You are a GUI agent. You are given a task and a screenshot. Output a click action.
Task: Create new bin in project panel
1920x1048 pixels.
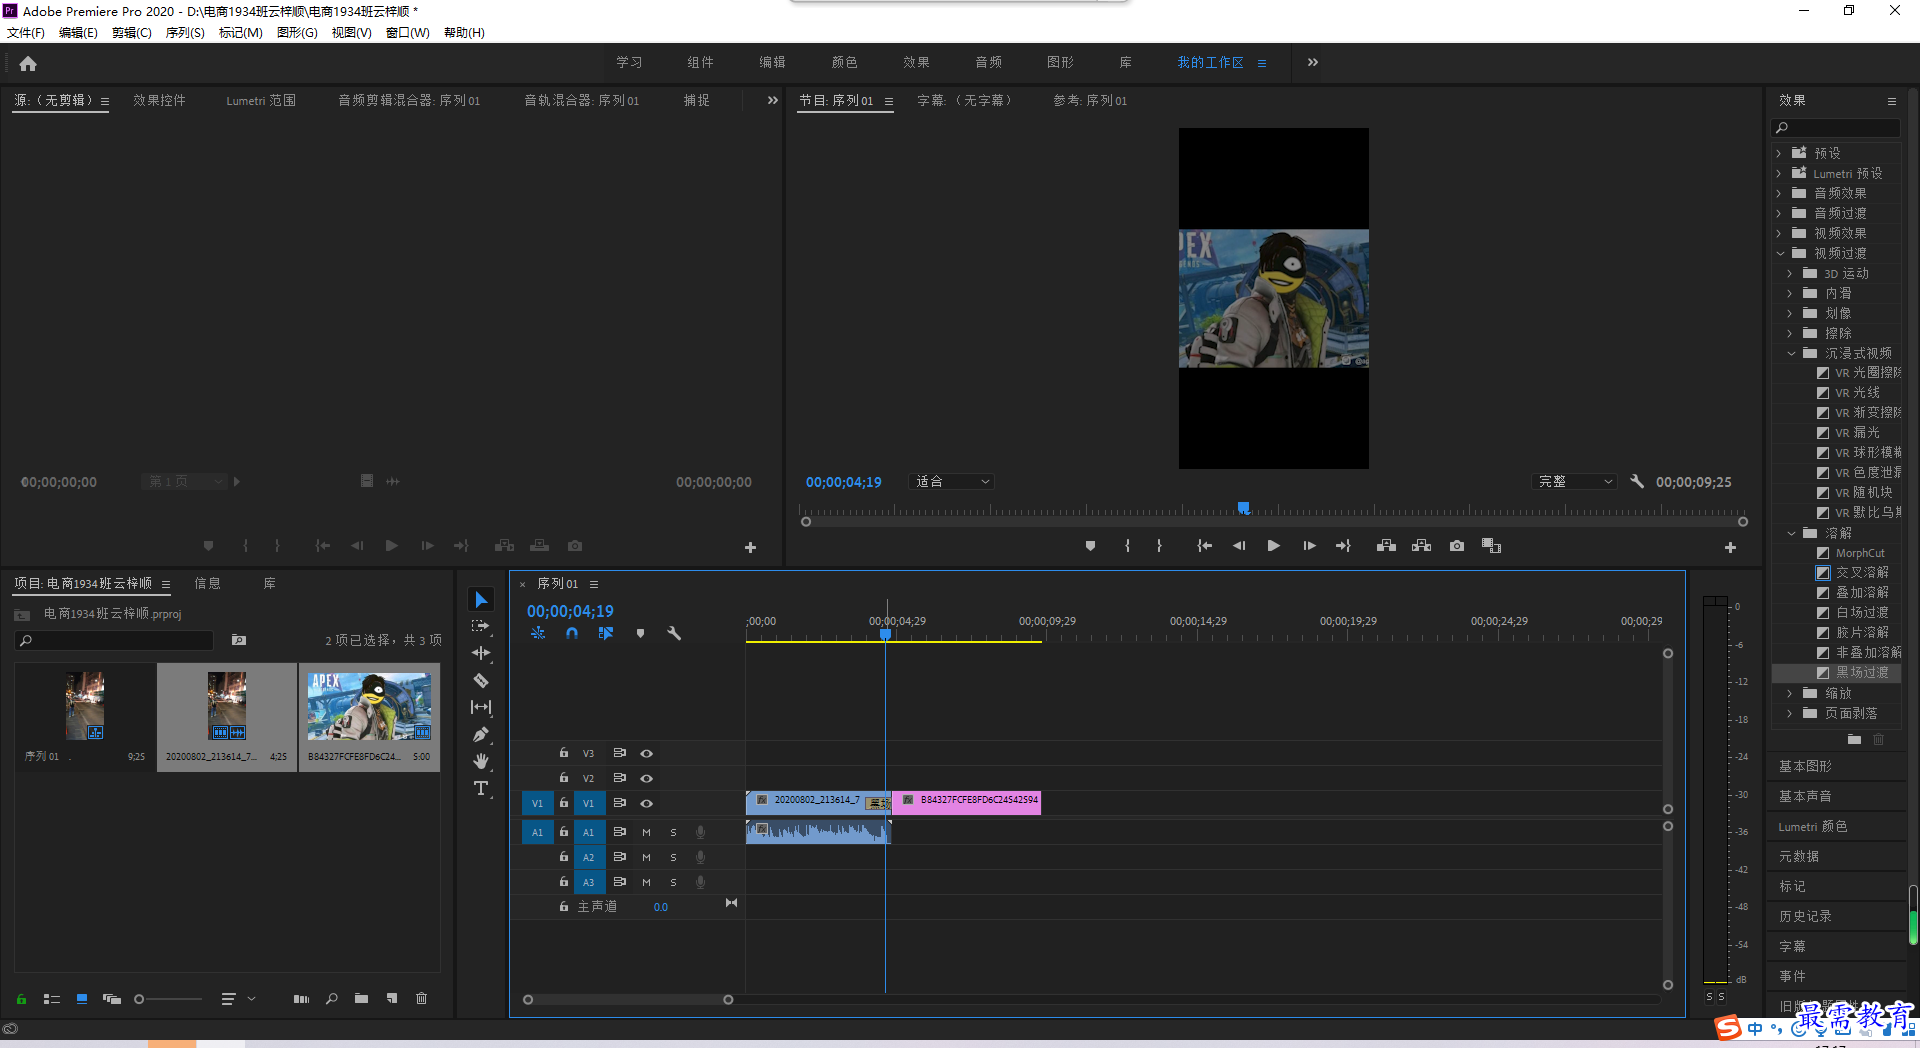point(361,998)
